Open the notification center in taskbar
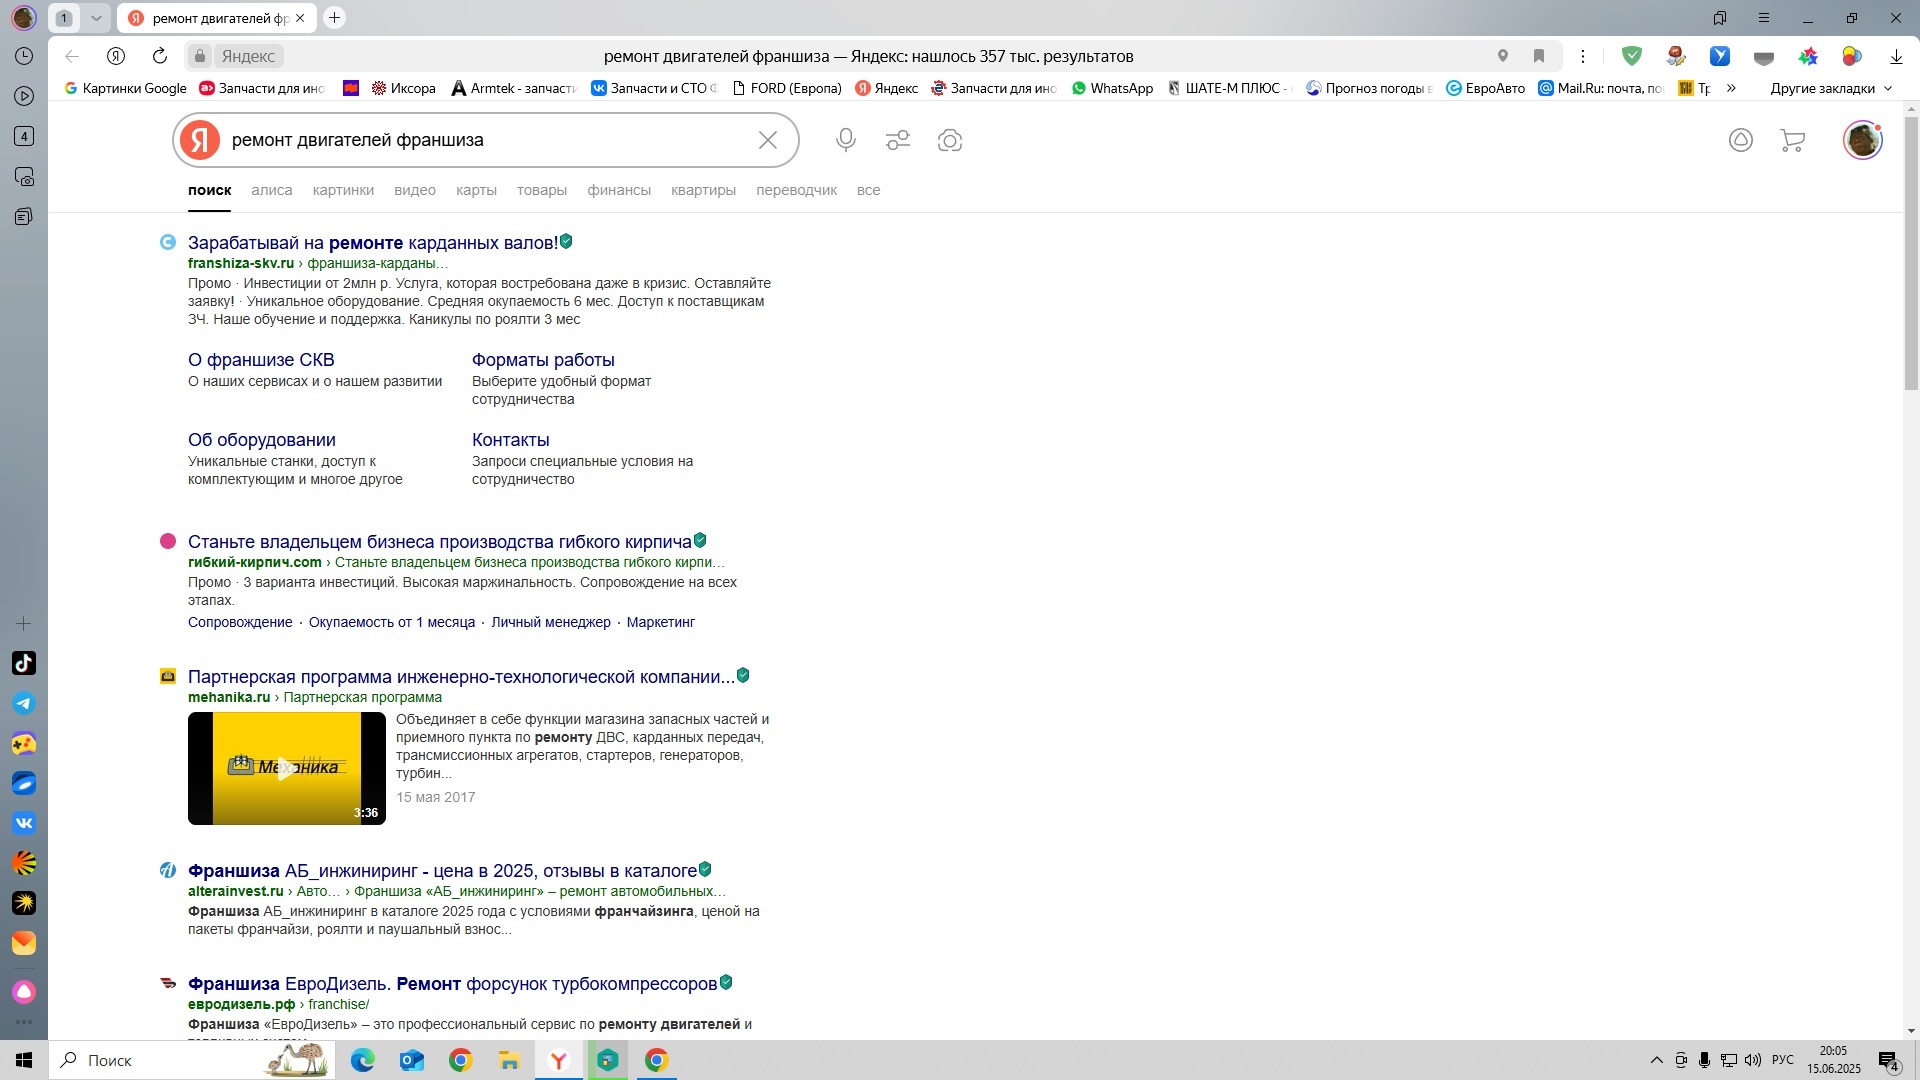 click(x=1889, y=1060)
